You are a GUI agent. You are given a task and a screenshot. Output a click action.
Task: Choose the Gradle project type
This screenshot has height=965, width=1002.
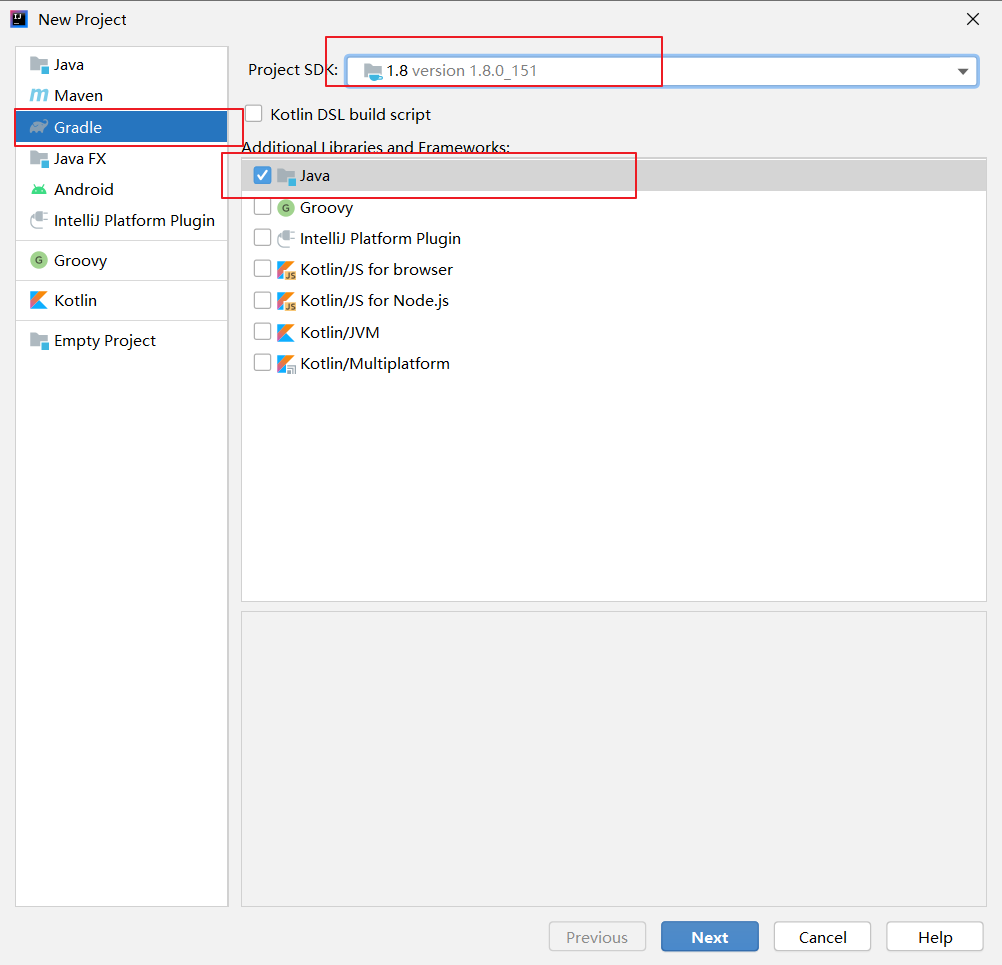click(x=121, y=127)
